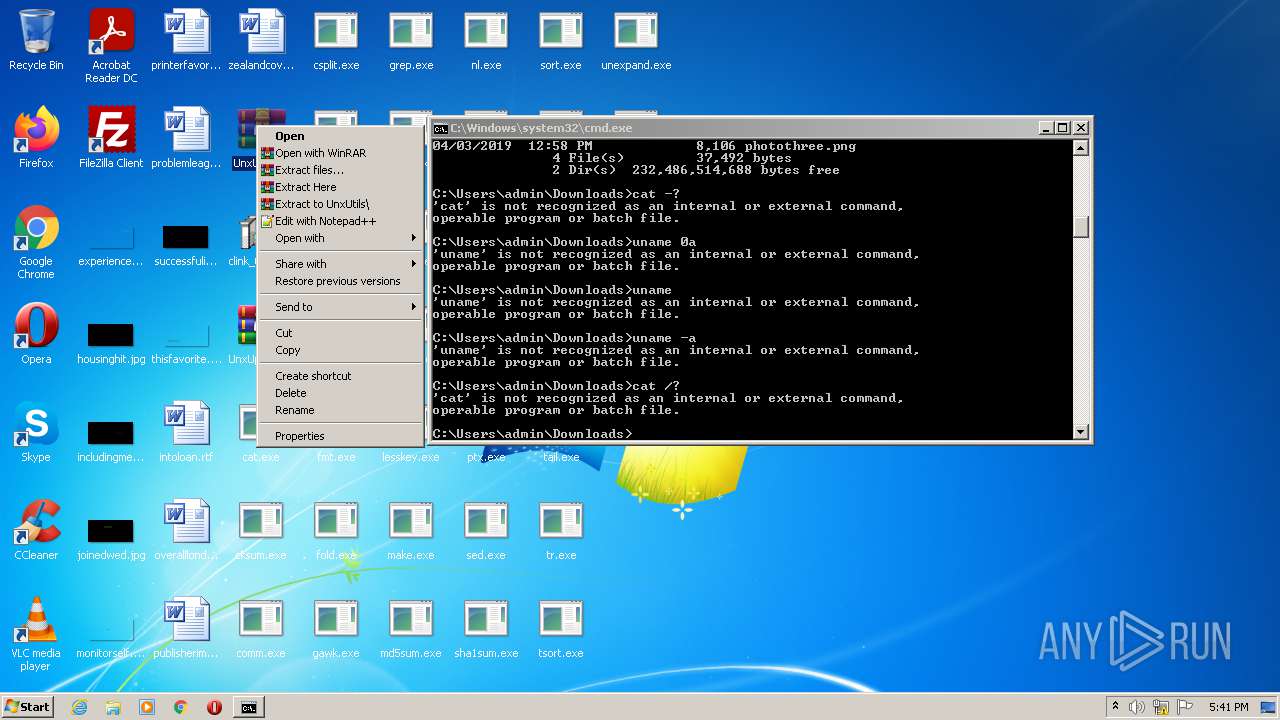Choose Edit with Notepad++

click(340, 221)
